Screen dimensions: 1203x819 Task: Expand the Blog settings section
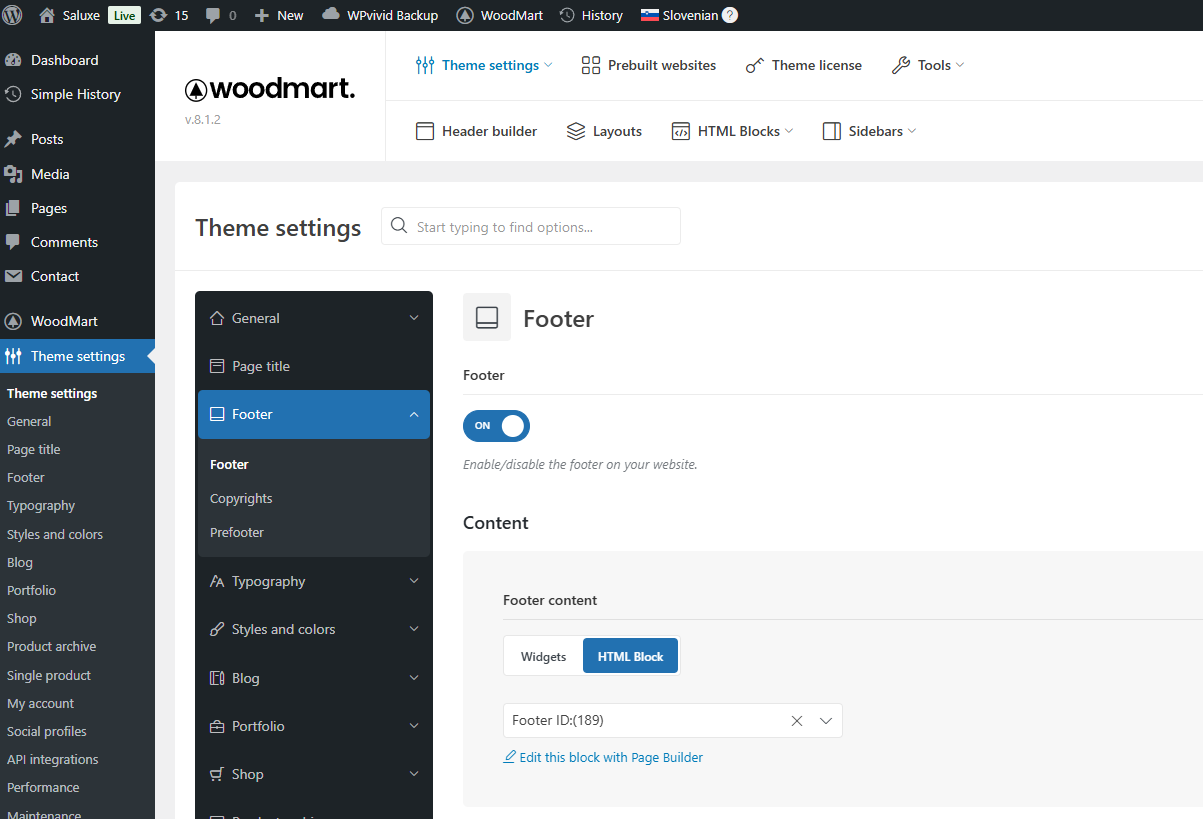coord(314,678)
